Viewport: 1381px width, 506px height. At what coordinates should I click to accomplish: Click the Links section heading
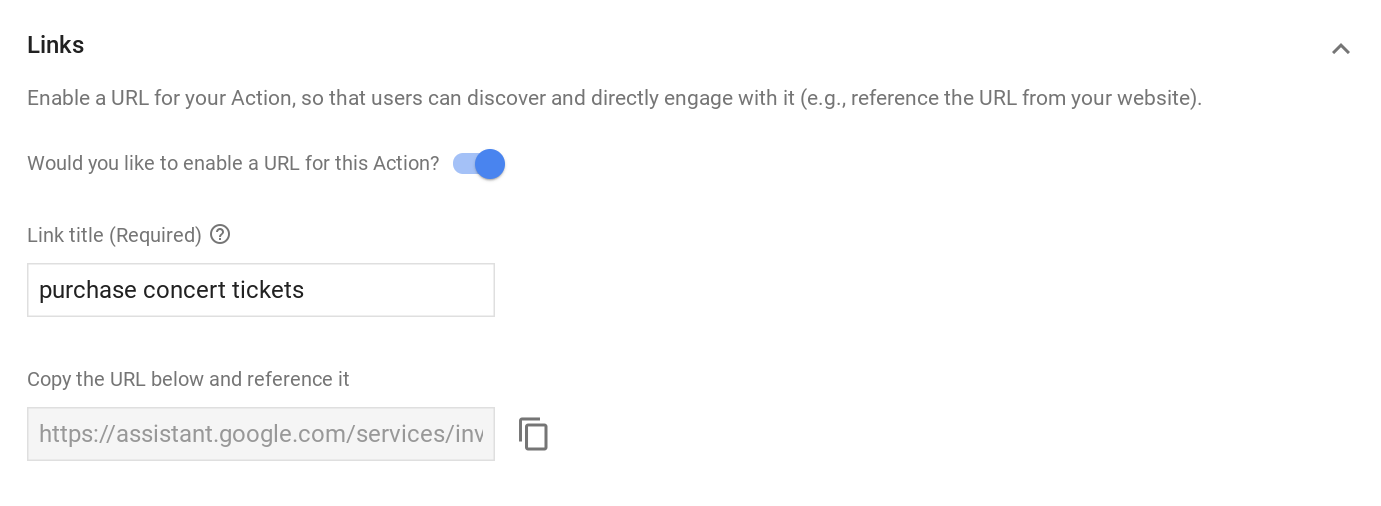click(56, 45)
